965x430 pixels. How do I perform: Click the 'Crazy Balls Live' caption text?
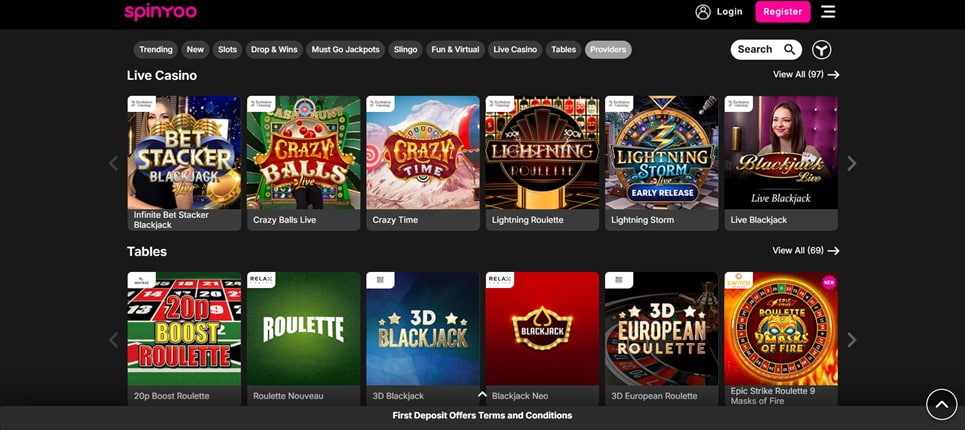pos(284,220)
